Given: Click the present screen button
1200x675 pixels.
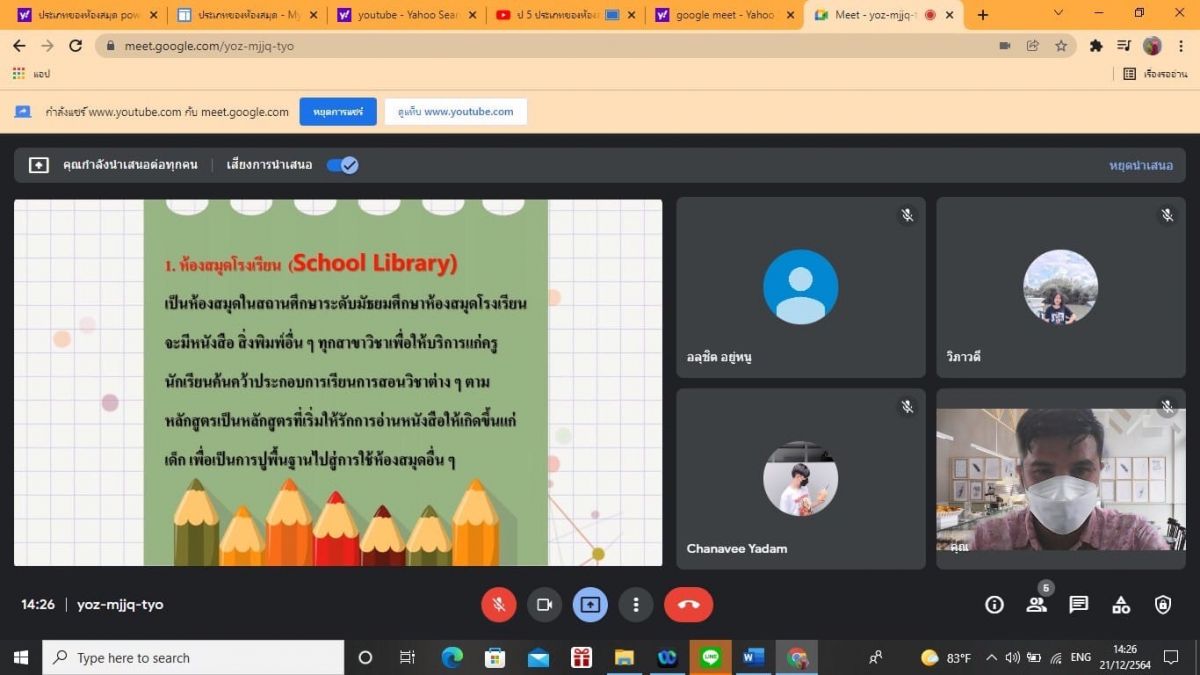Looking at the screenshot, I should click(x=590, y=605).
